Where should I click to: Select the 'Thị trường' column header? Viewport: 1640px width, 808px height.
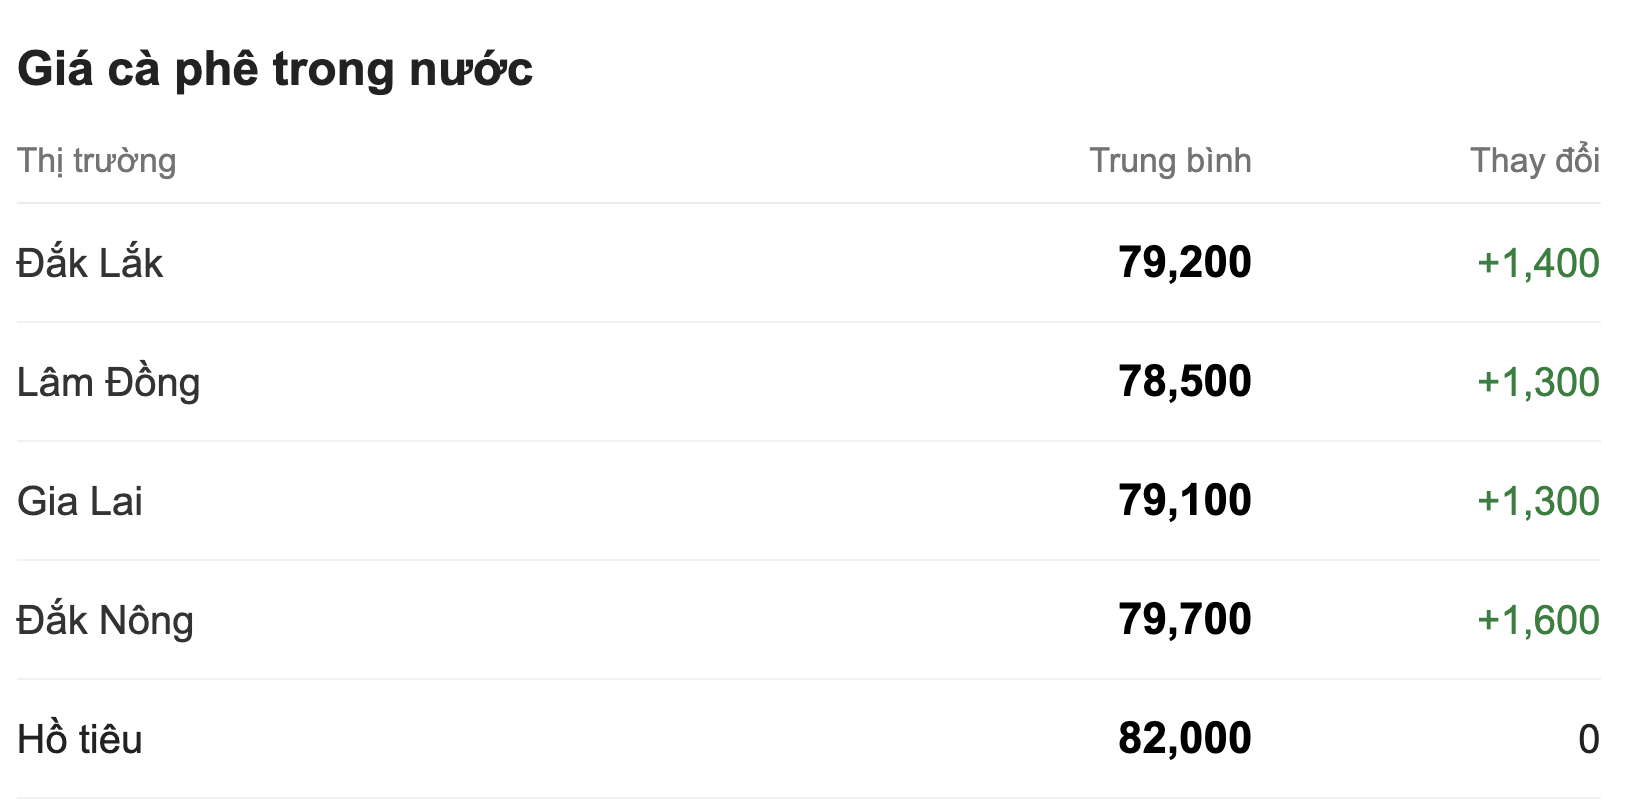click(x=96, y=161)
